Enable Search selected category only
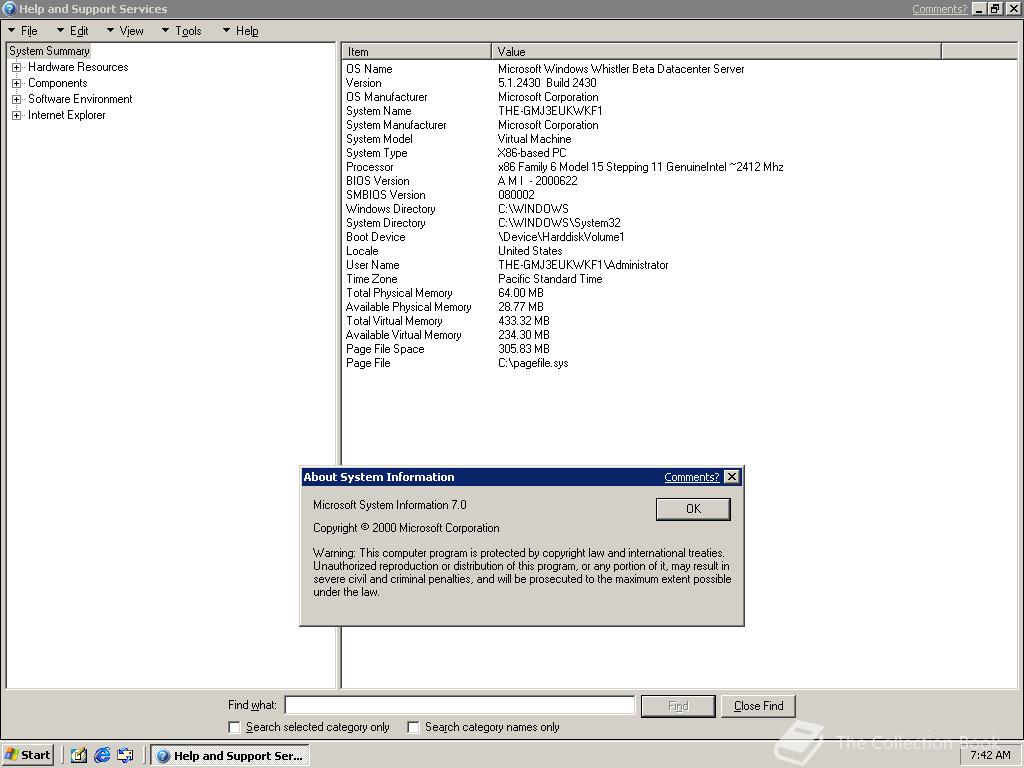Screen dimensions: 1024x768 234,727
